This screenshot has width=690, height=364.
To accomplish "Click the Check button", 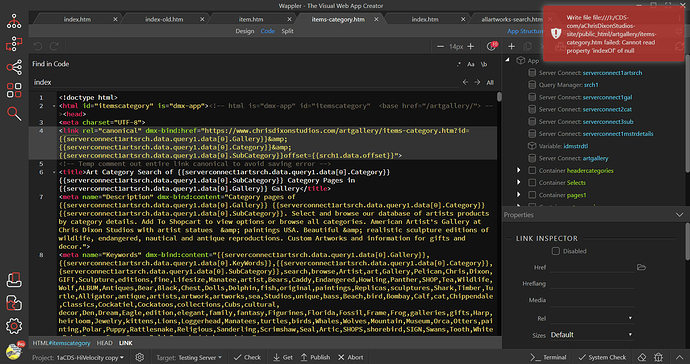I will click(247, 357).
